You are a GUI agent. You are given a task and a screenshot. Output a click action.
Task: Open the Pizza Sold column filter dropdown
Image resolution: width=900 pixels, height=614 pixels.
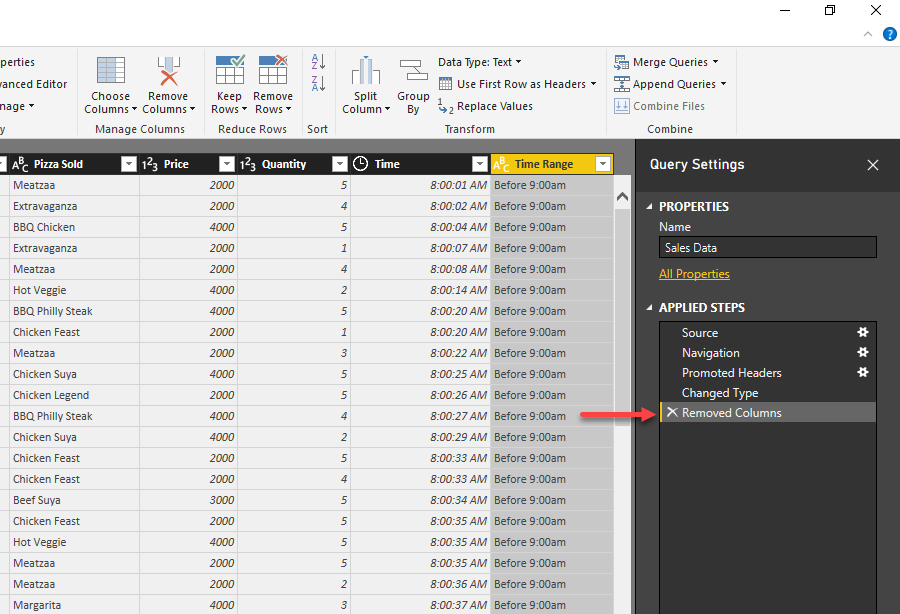129,163
